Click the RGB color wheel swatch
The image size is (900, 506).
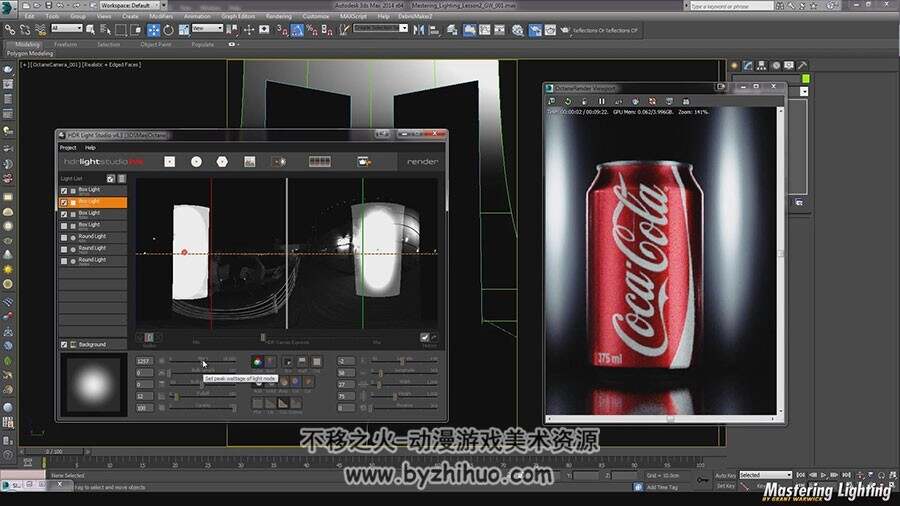[x=257, y=361]
